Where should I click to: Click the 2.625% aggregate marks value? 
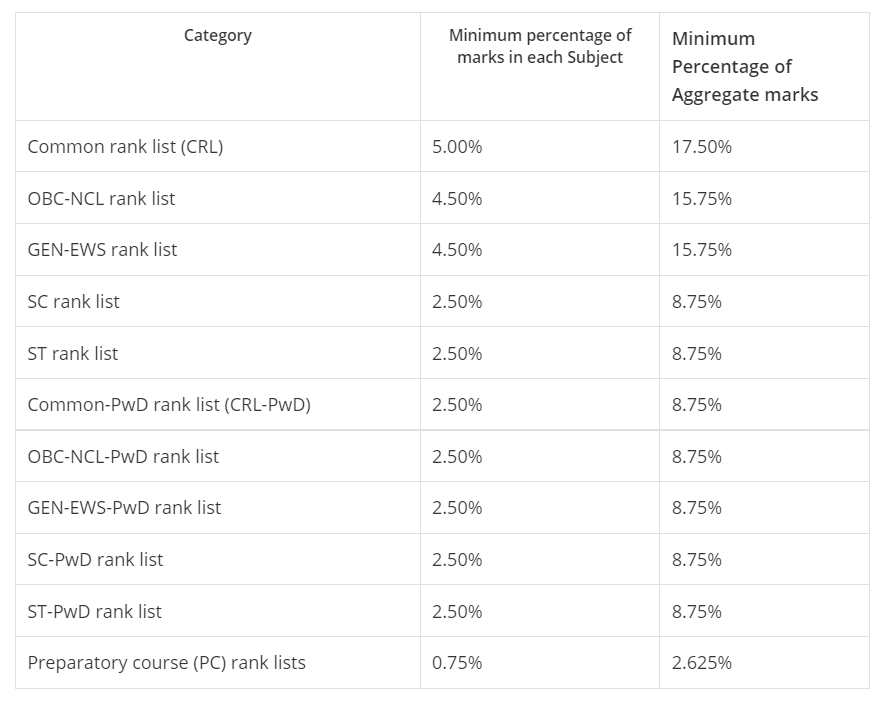pos(702,663)
